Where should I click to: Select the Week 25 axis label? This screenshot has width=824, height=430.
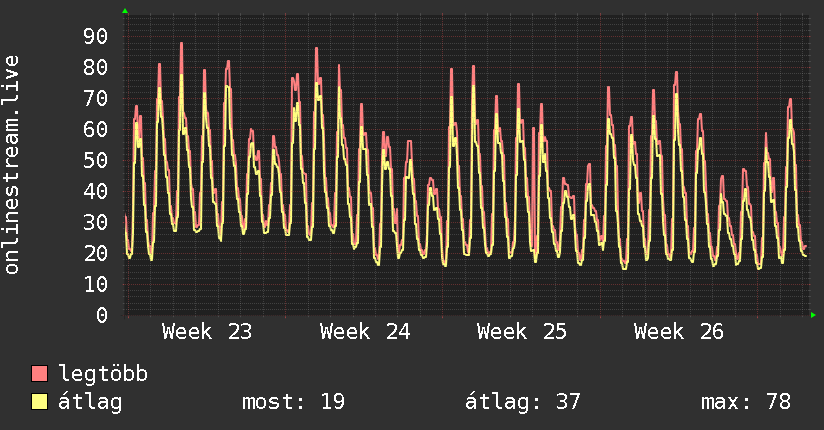(522, 332)
